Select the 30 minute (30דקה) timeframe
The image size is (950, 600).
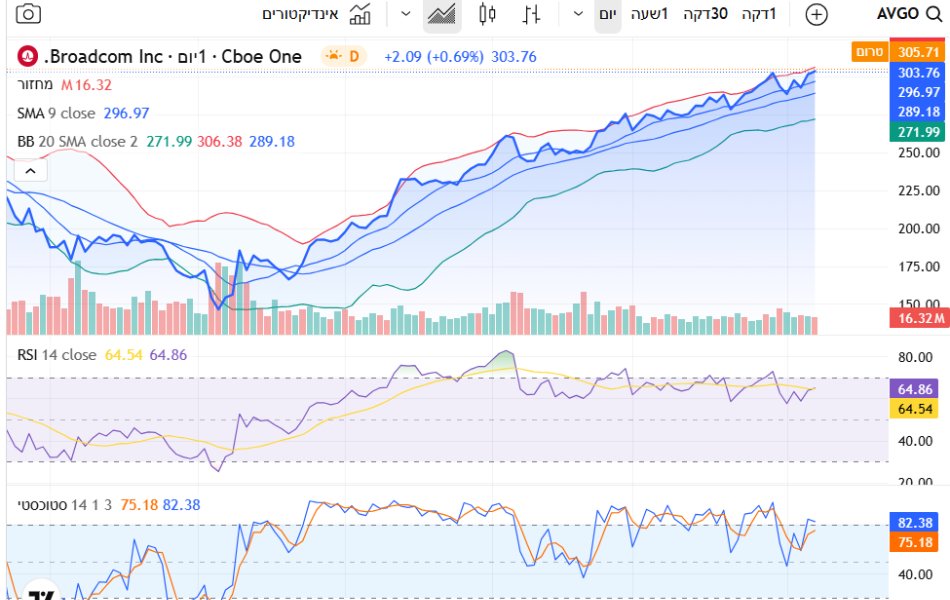(705, 14)
